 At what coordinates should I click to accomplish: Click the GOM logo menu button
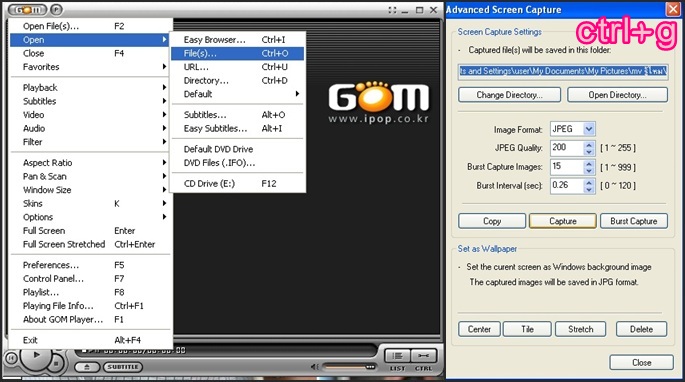pos(27,10)
